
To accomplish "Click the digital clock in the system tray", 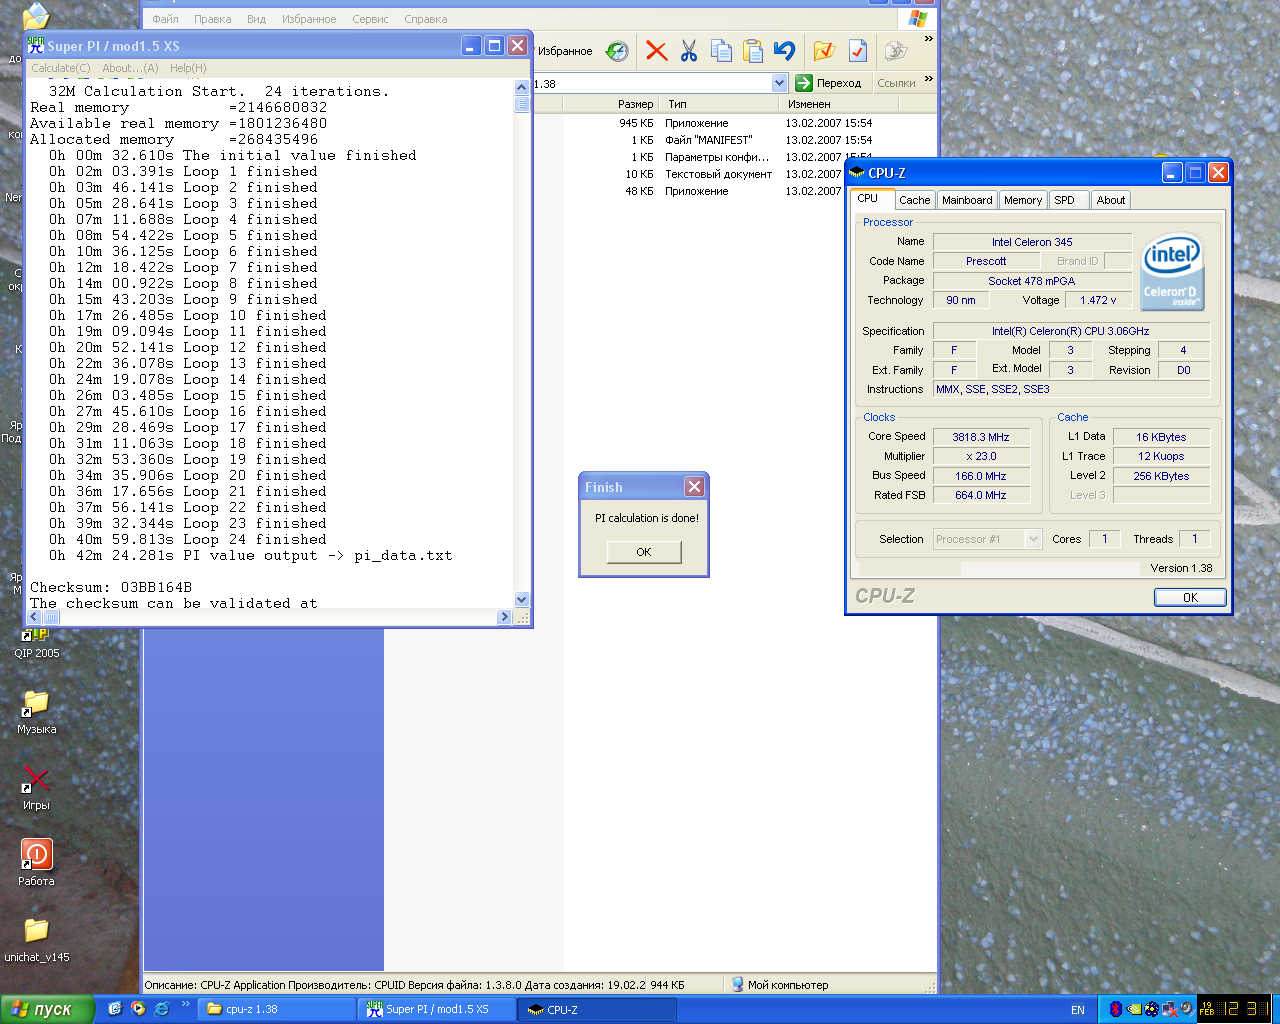I will click(1234, 1009).
